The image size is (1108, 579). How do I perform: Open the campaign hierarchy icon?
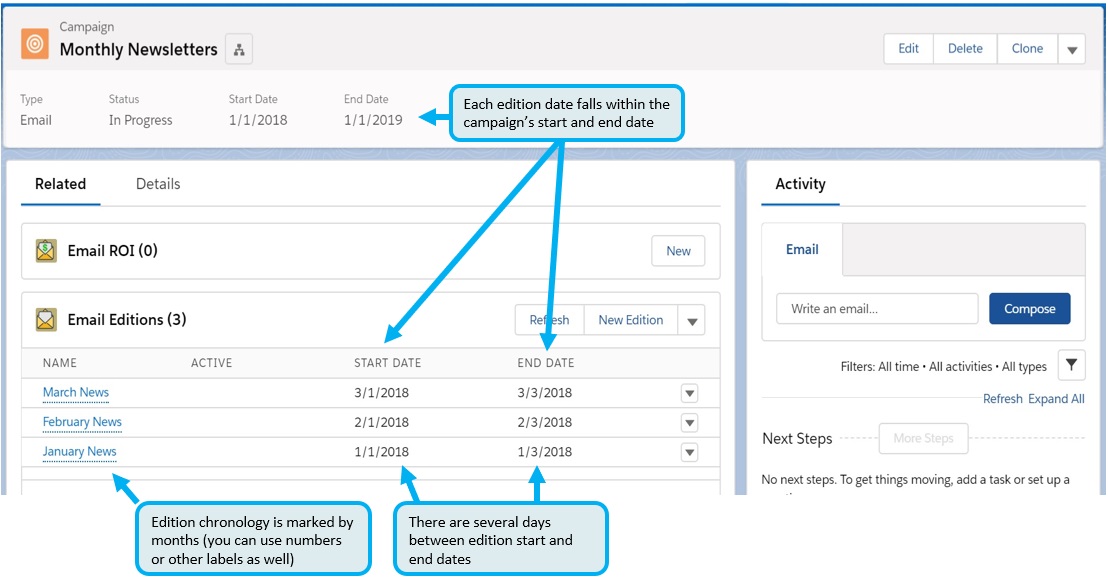(239, 49)
